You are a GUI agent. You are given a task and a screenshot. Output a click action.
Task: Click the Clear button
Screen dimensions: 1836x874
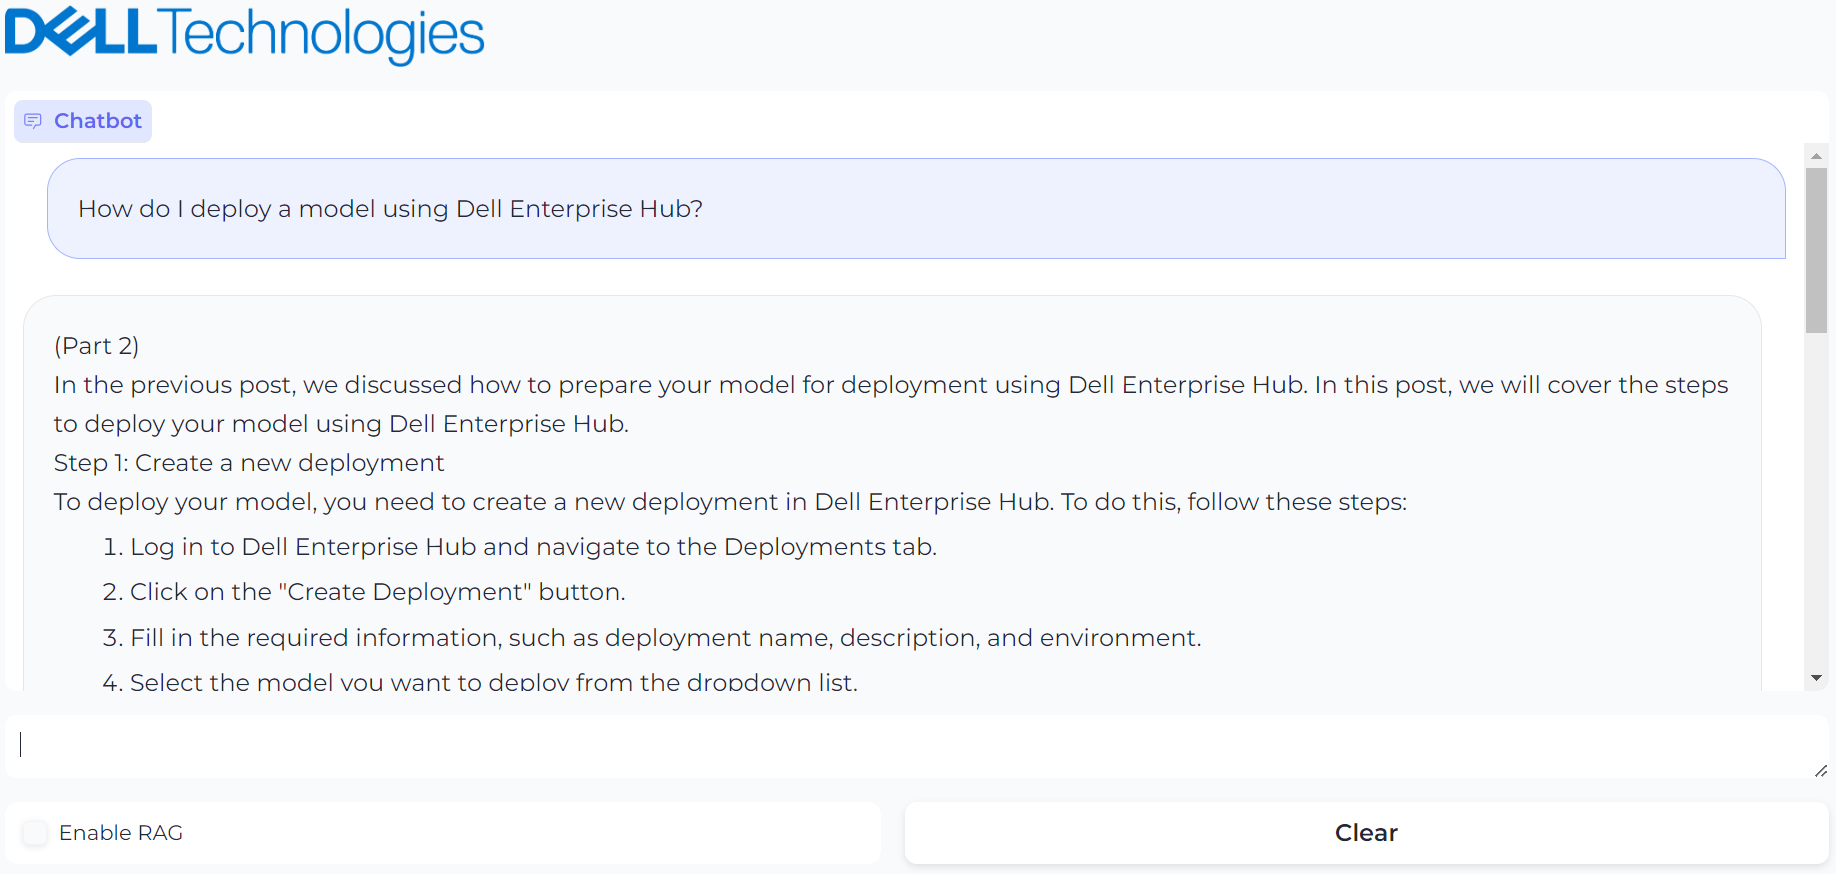(x=1366, y=833)
